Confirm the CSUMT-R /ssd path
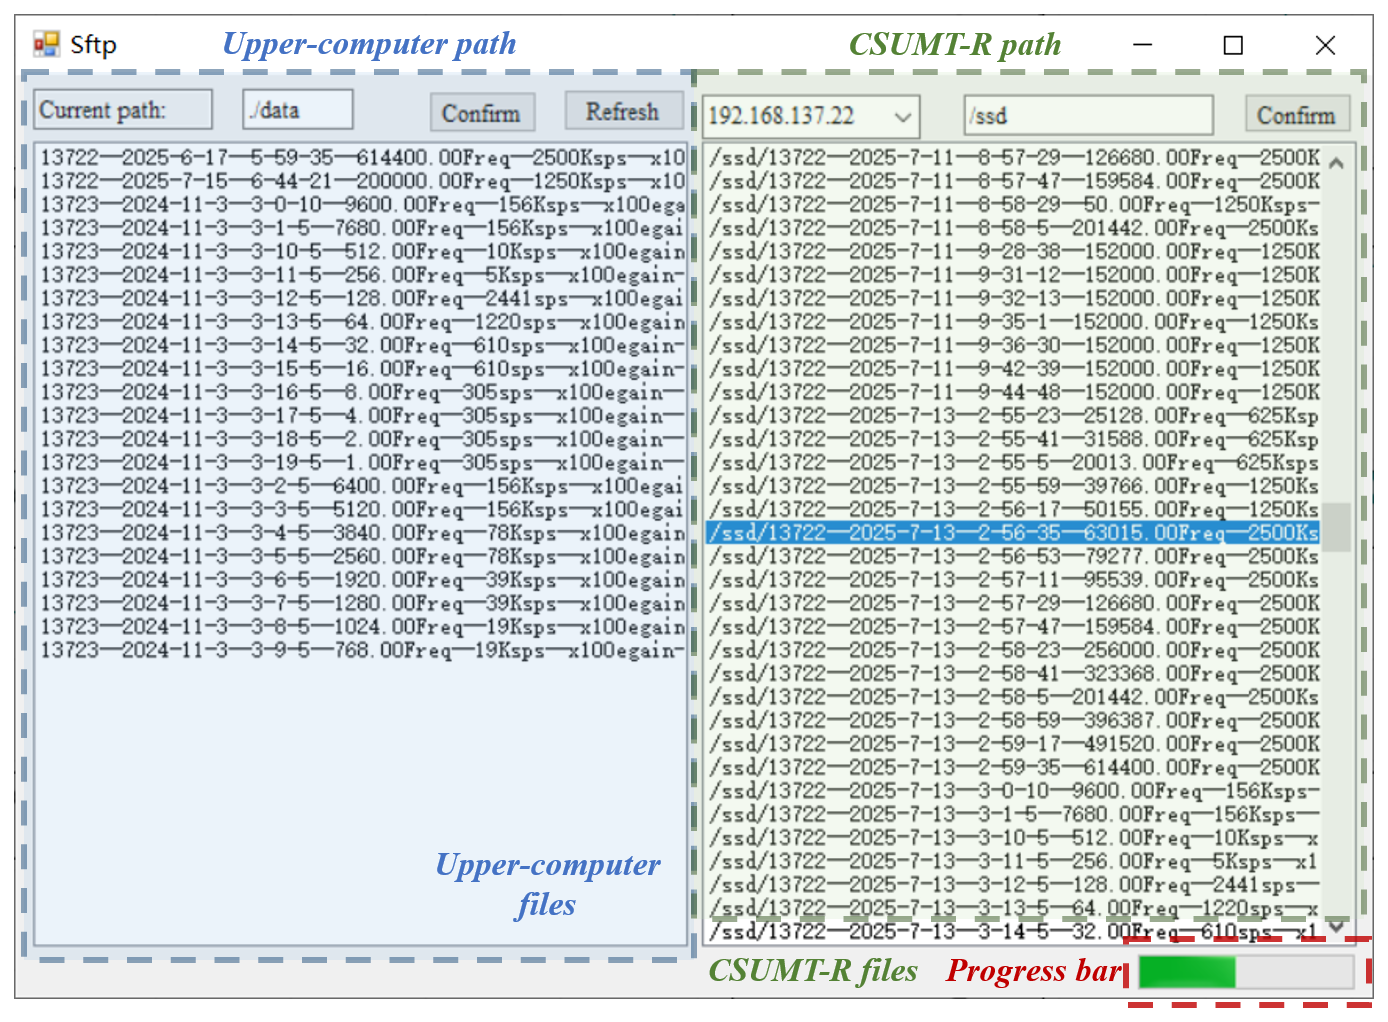This screenshot has height=1022, width=1388. click(1296, 116)
